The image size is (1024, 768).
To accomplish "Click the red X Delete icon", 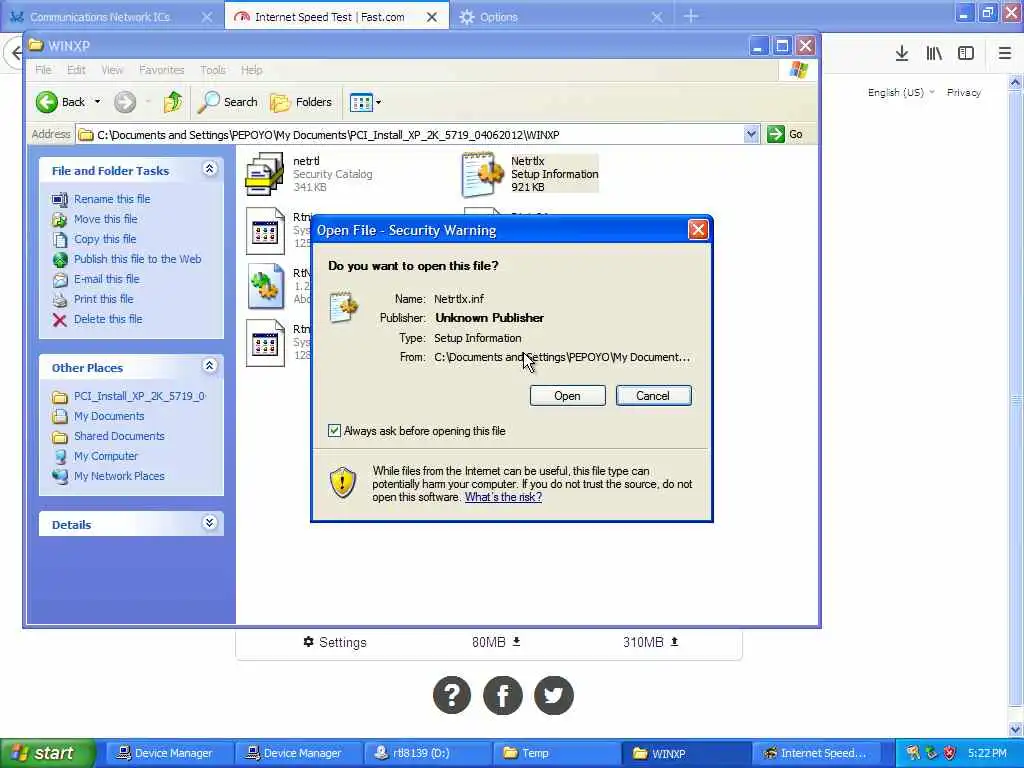I will tap(59, 320).
